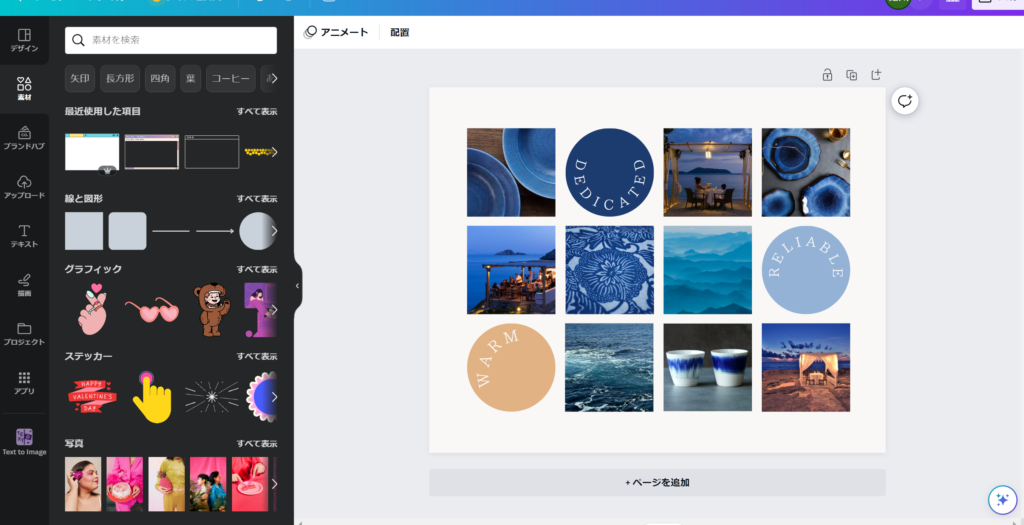Open the 描画 drawing tool
The image size is (1024, 525).
tap(24, 284)
